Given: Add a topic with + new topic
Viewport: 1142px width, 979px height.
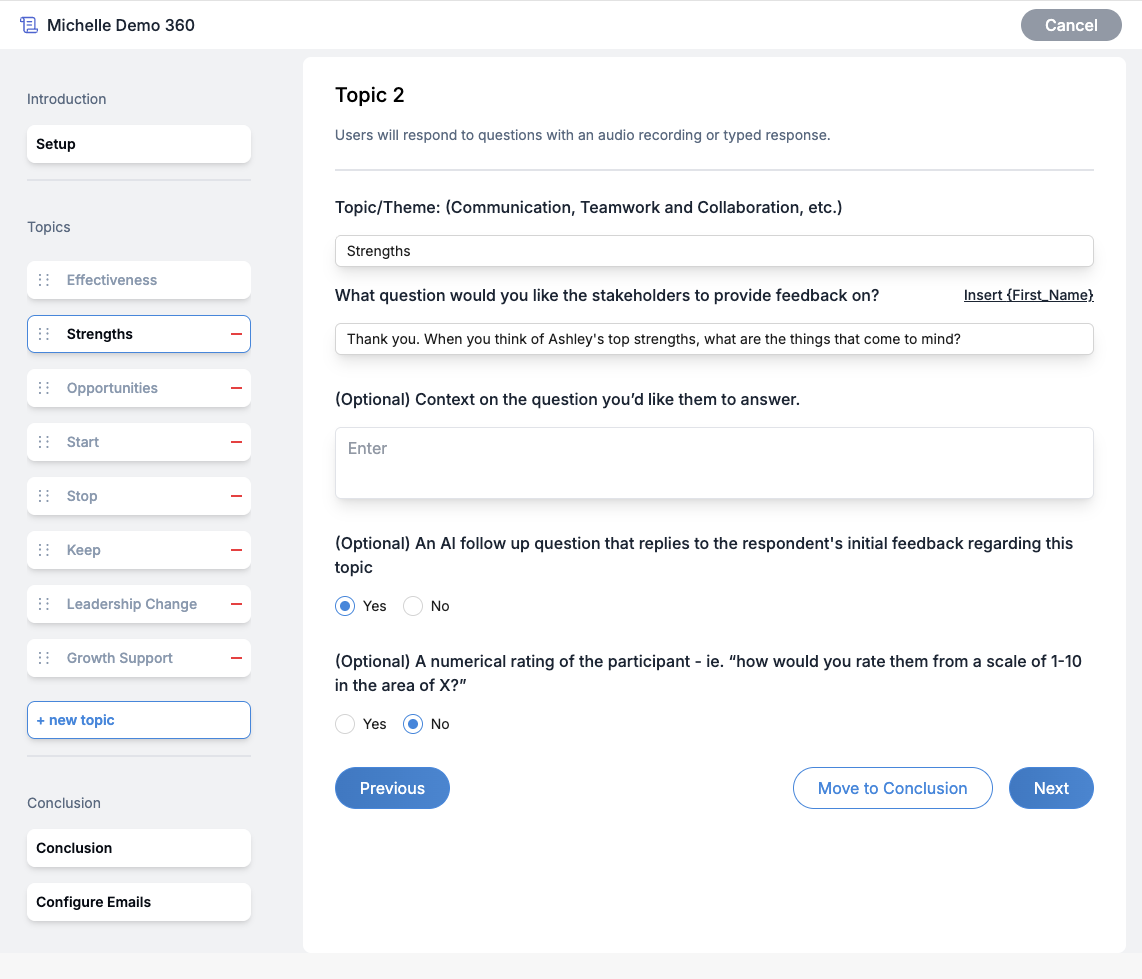Looking at the screenshot, I should (139, 720).
